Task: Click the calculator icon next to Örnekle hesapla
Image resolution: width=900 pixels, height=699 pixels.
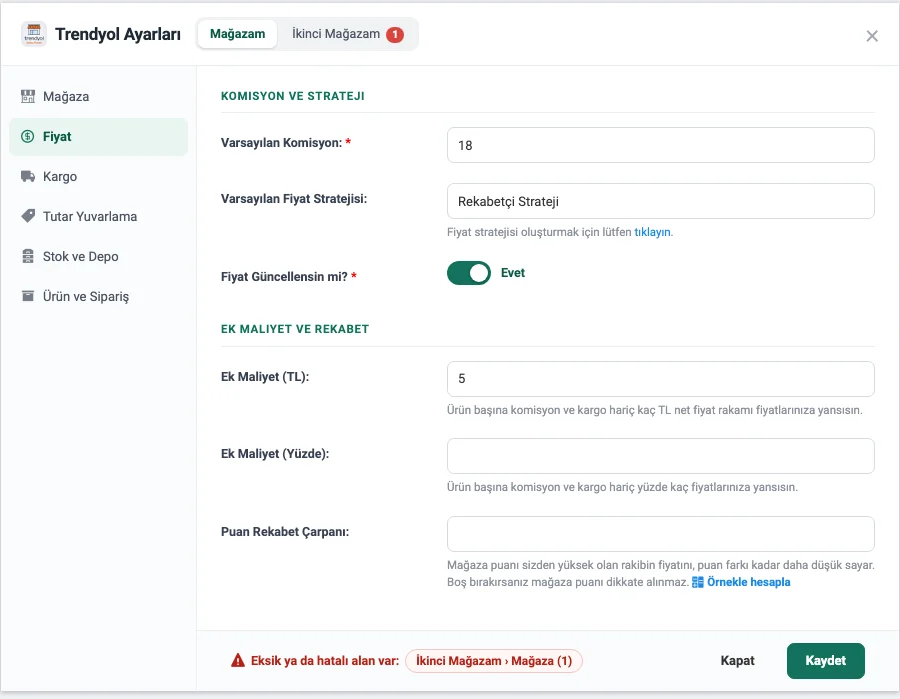Action: click(697, 582)
